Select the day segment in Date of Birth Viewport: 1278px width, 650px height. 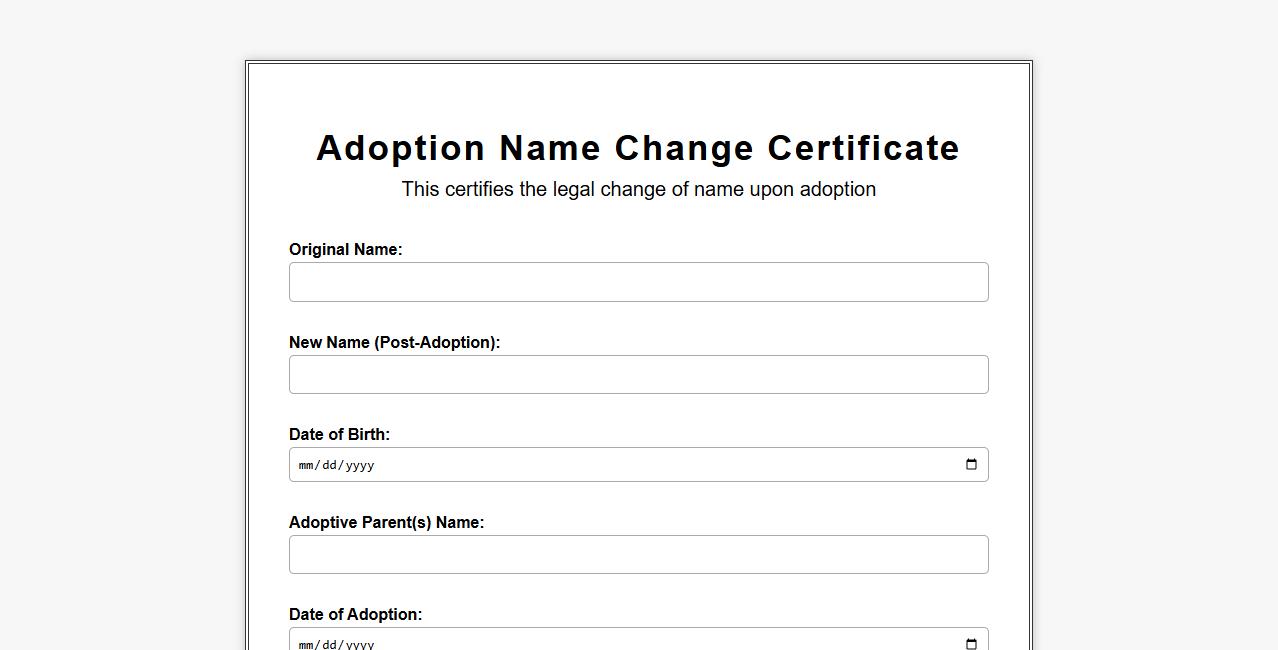[330, 465]
